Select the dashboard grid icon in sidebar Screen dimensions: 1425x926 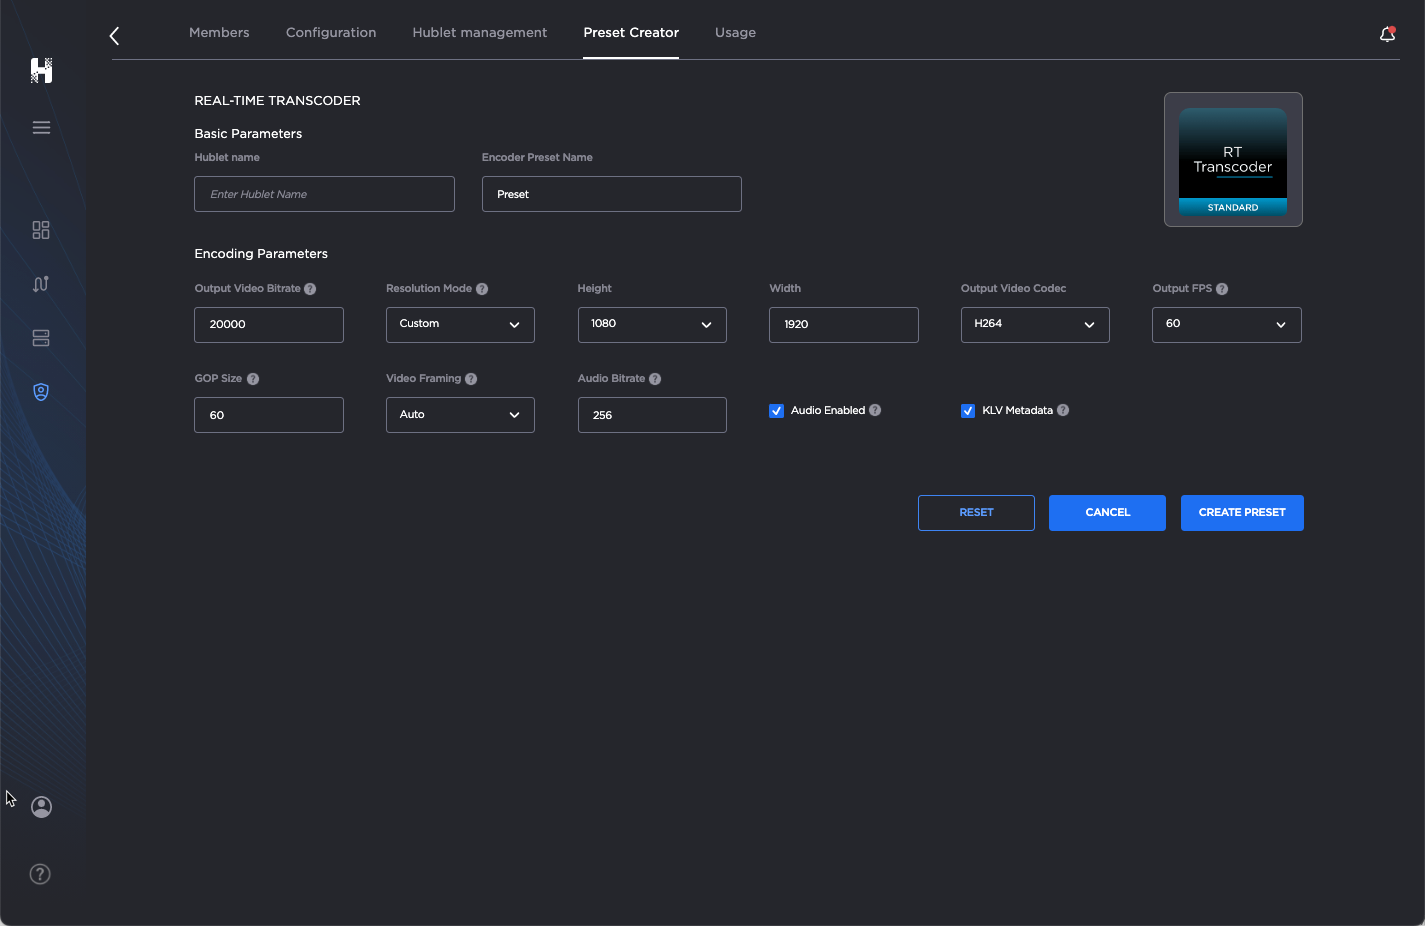click(x=41, y=230)
